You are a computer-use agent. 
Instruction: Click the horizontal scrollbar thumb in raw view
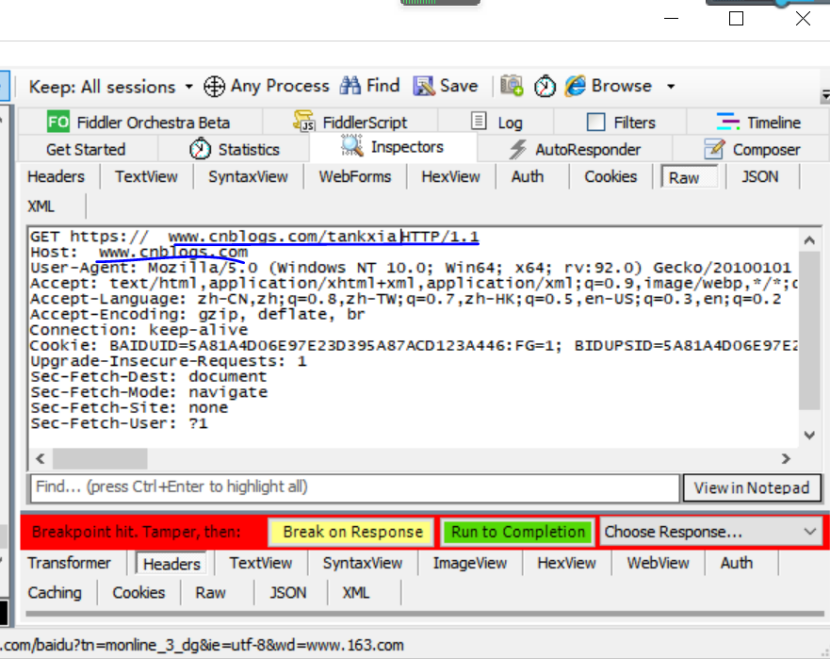click(100, 458)
